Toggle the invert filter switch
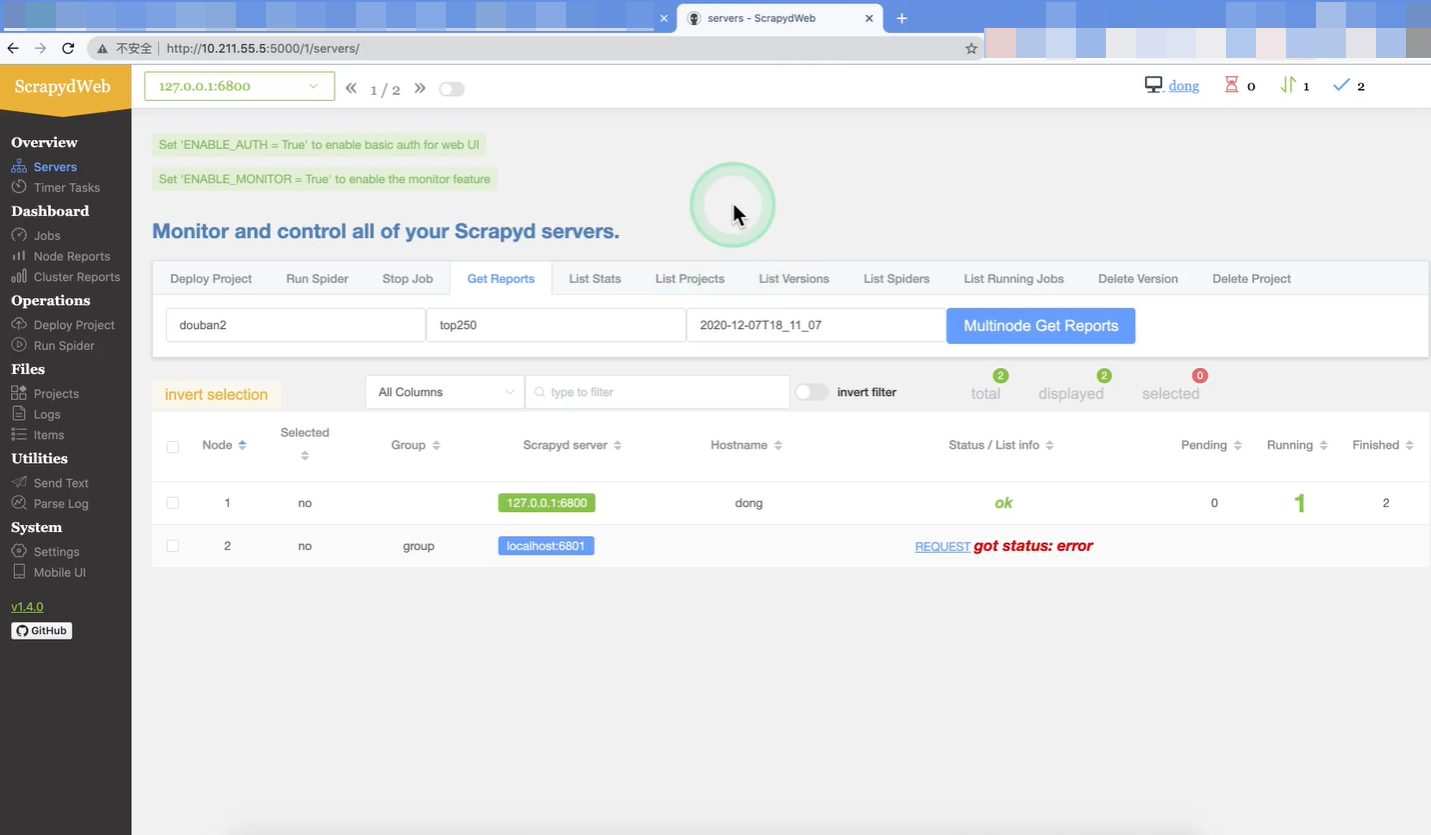The width and height of the screenshot is (1431, 835). pos(812,392)
